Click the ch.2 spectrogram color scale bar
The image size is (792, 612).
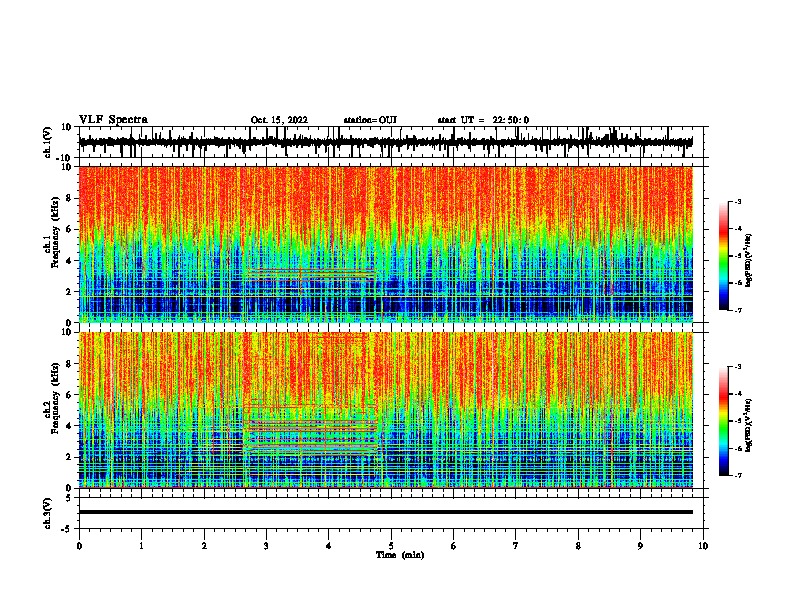coord(723,421)
